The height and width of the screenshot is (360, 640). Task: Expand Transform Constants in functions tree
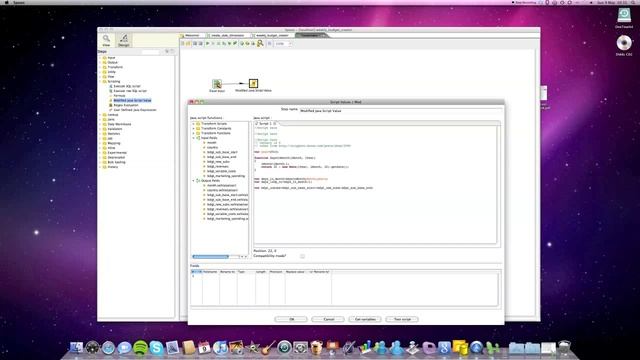point(193,129)
